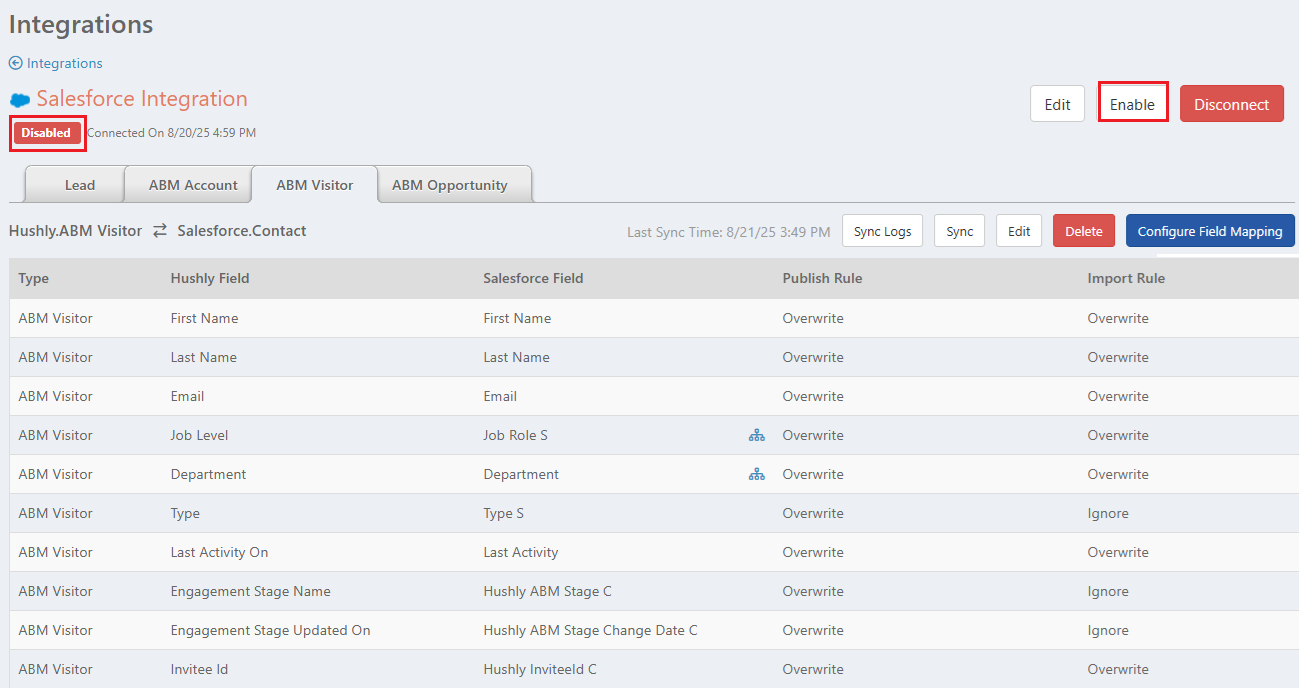Click Department in the Salesforce Field column
The image size is (1299, 688).
click(521, 474)
